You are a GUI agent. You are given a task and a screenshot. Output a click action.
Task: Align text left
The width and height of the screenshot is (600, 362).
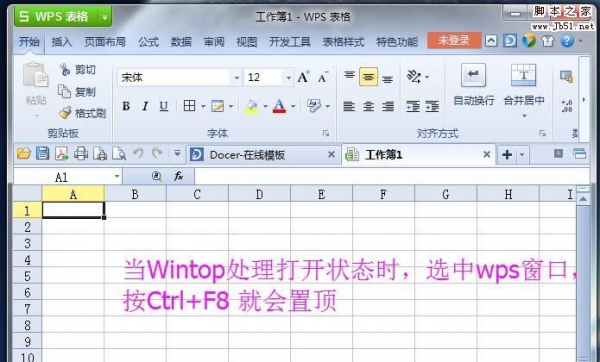[x=349, y=106]
